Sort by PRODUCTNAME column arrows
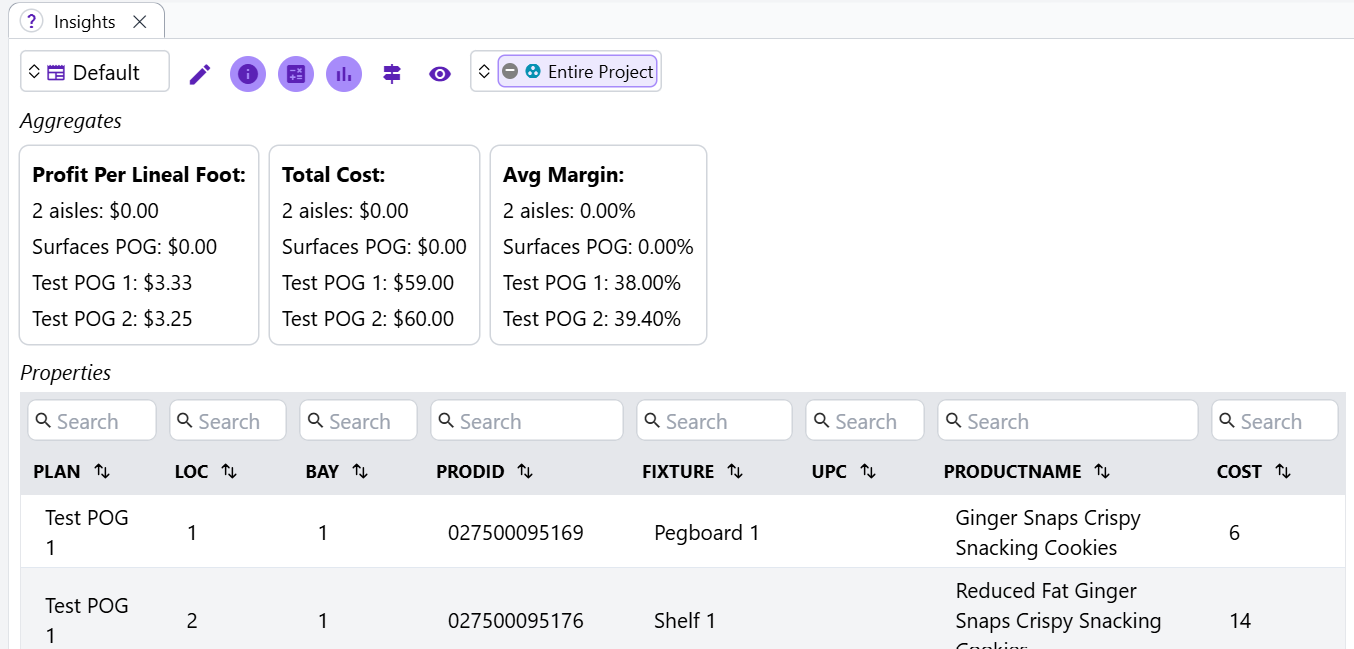The width and height of the screenshot is (1354, 649). tap(1102, 471)
